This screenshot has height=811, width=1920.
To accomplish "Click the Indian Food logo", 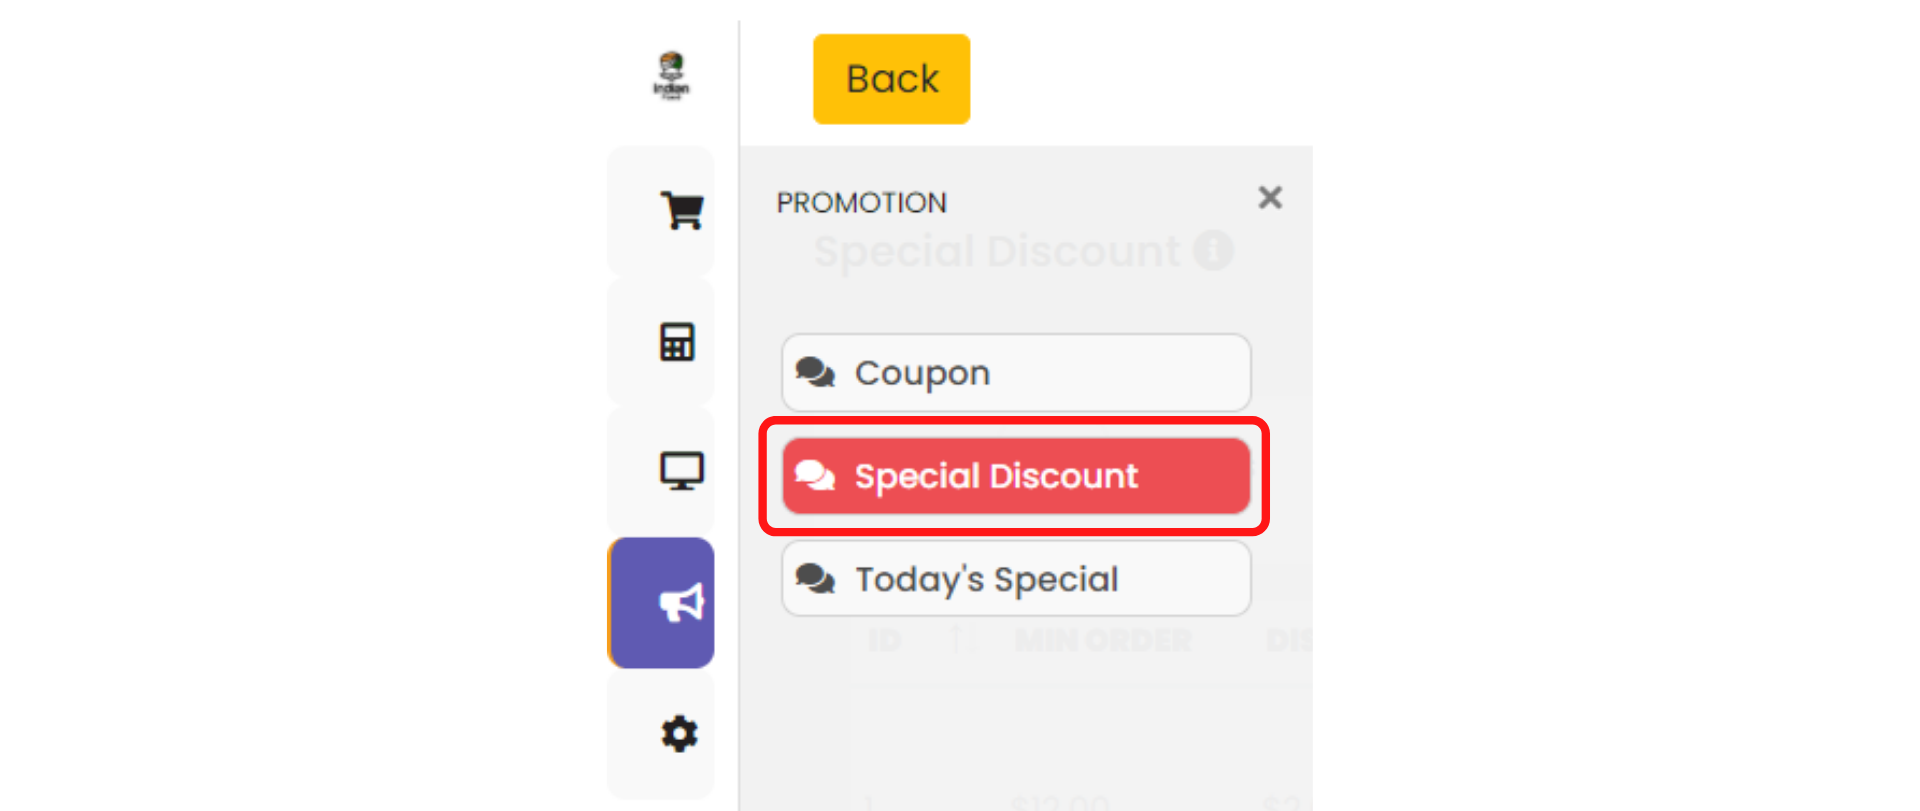I will coord(671,76).
